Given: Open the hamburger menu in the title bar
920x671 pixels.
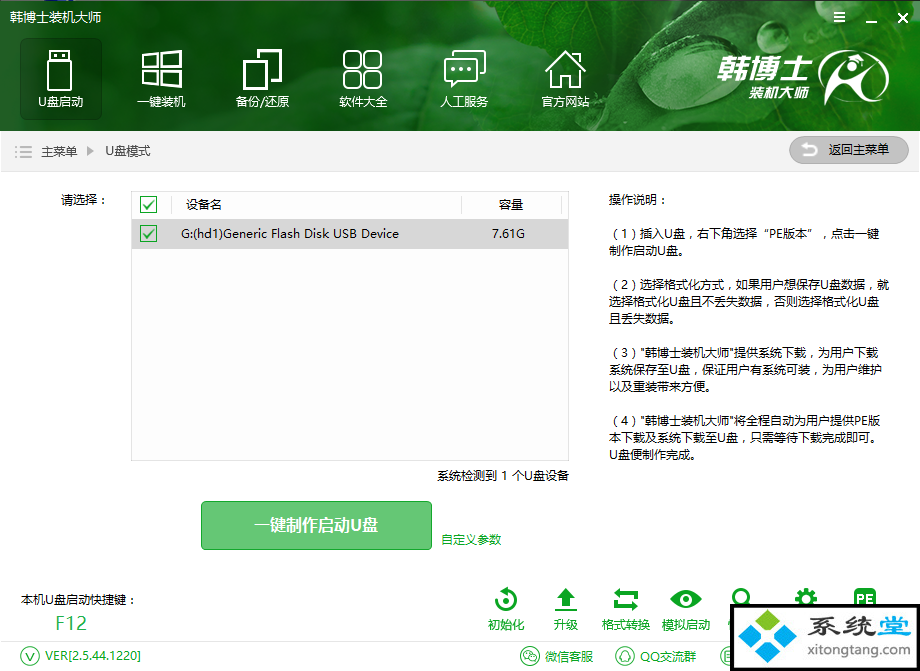Looking at the screenshot, I should point(839,17).
